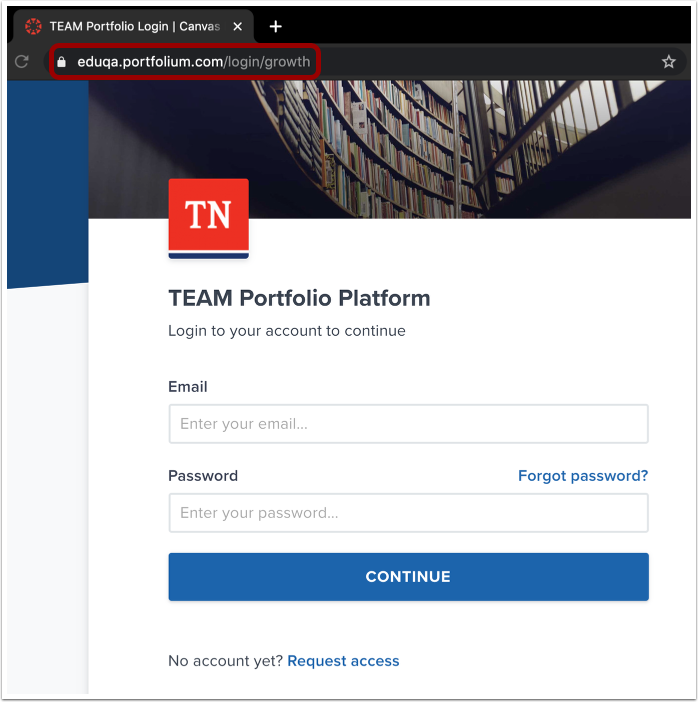The width and height of the screenshot is (698, 702).
Task: Focus the Password input field
Action: click(408, 513)
